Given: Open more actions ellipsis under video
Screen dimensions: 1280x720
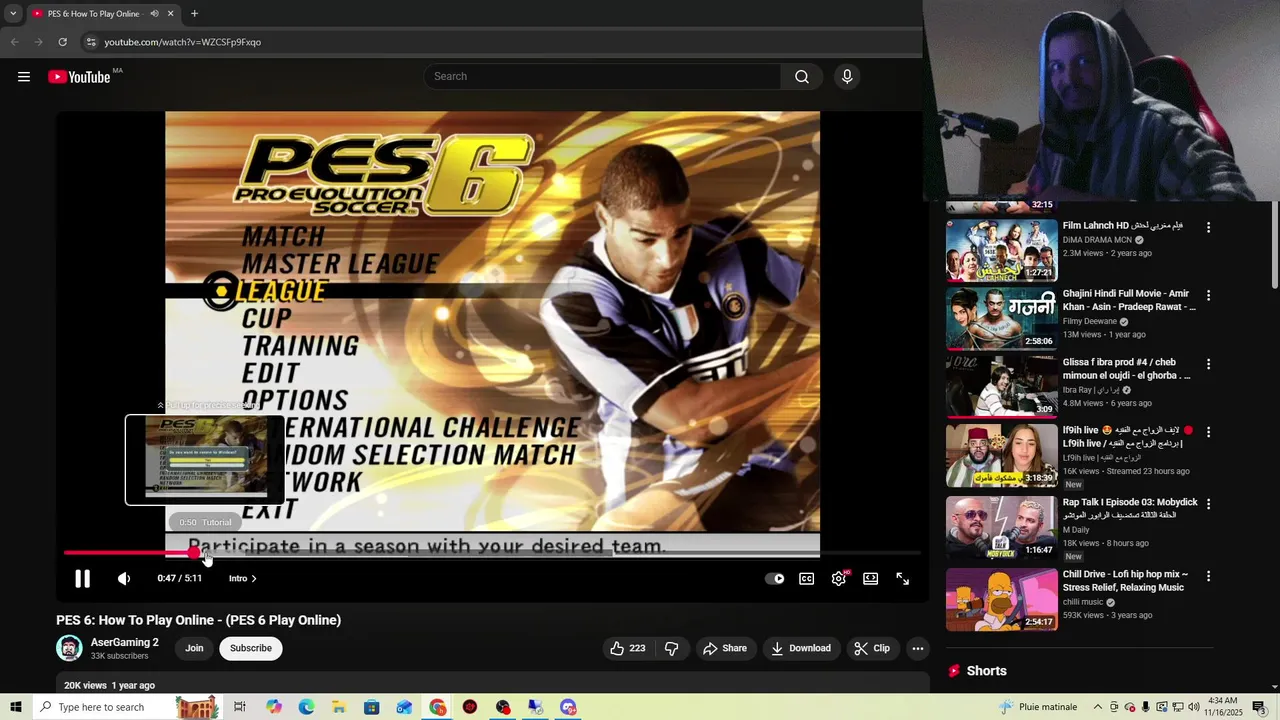Looking at the screenshot, I should click(x=917, y=648).
